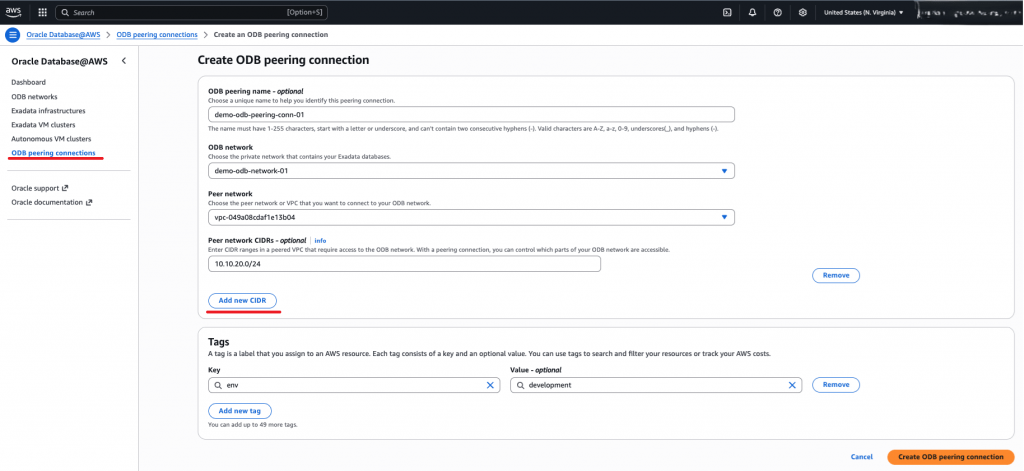Open ODB networks in the sidebar

(34, 97)
